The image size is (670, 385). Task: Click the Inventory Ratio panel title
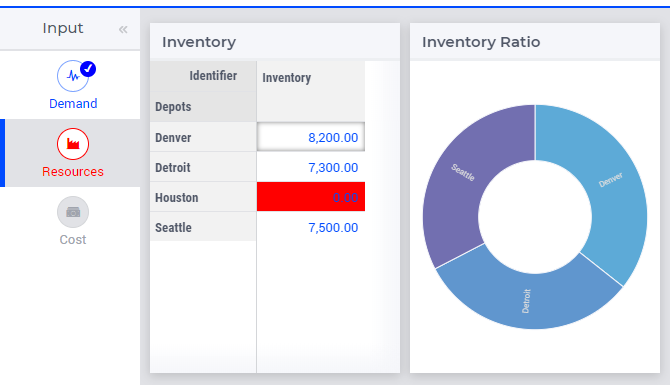coord(481,42)
